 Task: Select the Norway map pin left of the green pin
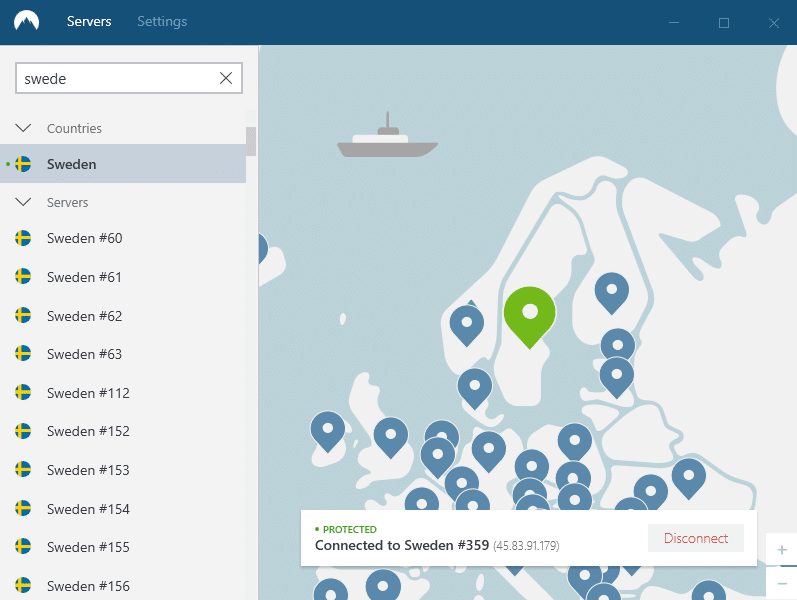467,324
